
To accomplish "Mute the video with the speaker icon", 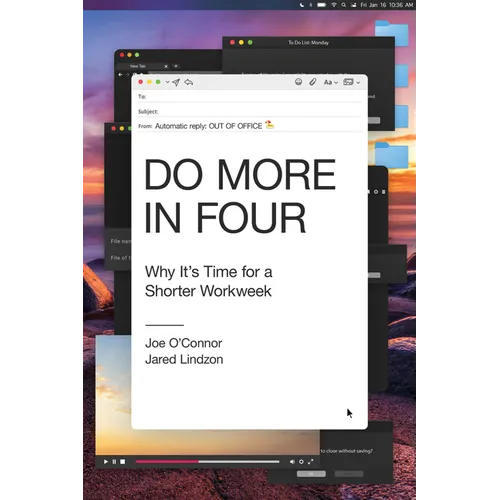I will 292,462.
